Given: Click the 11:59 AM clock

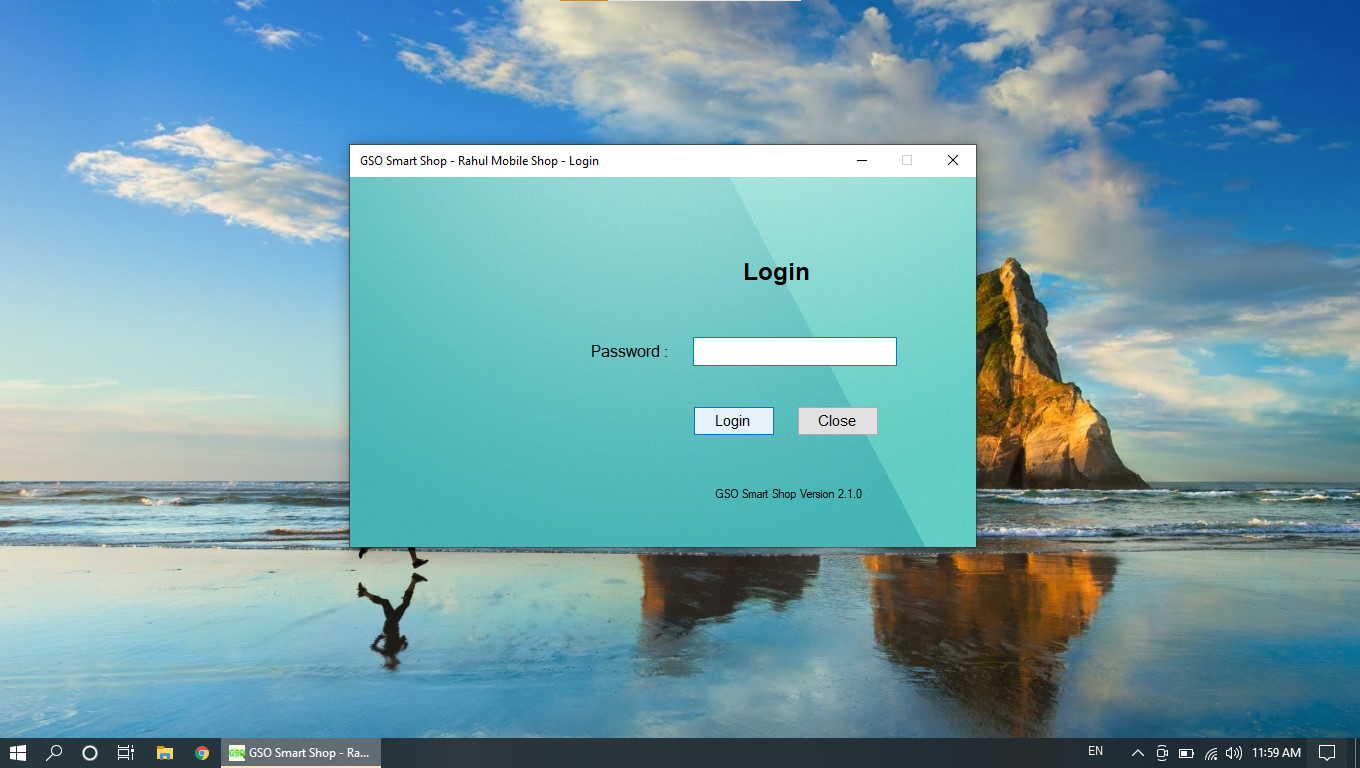Looking at the screenshot, I should tap(1277, 753).
